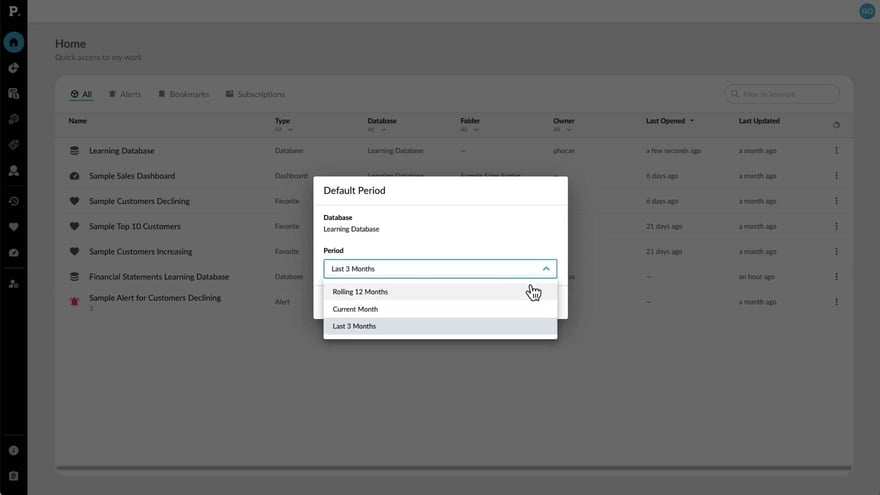
Task: Click the Last Updated column header
Action: pos(759,121)
